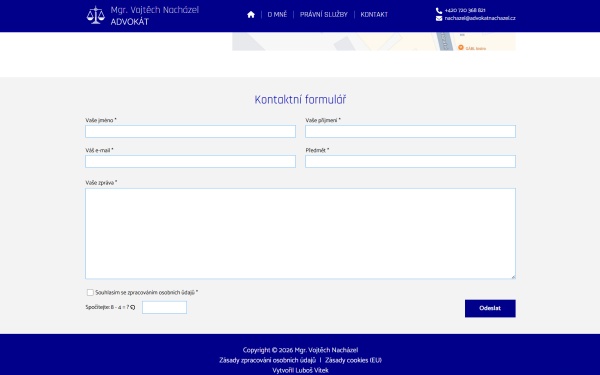Open the KONTAKT menu item
Image resolution: width=600 pixels, height=375 pixels.
[x=374, y=15]
